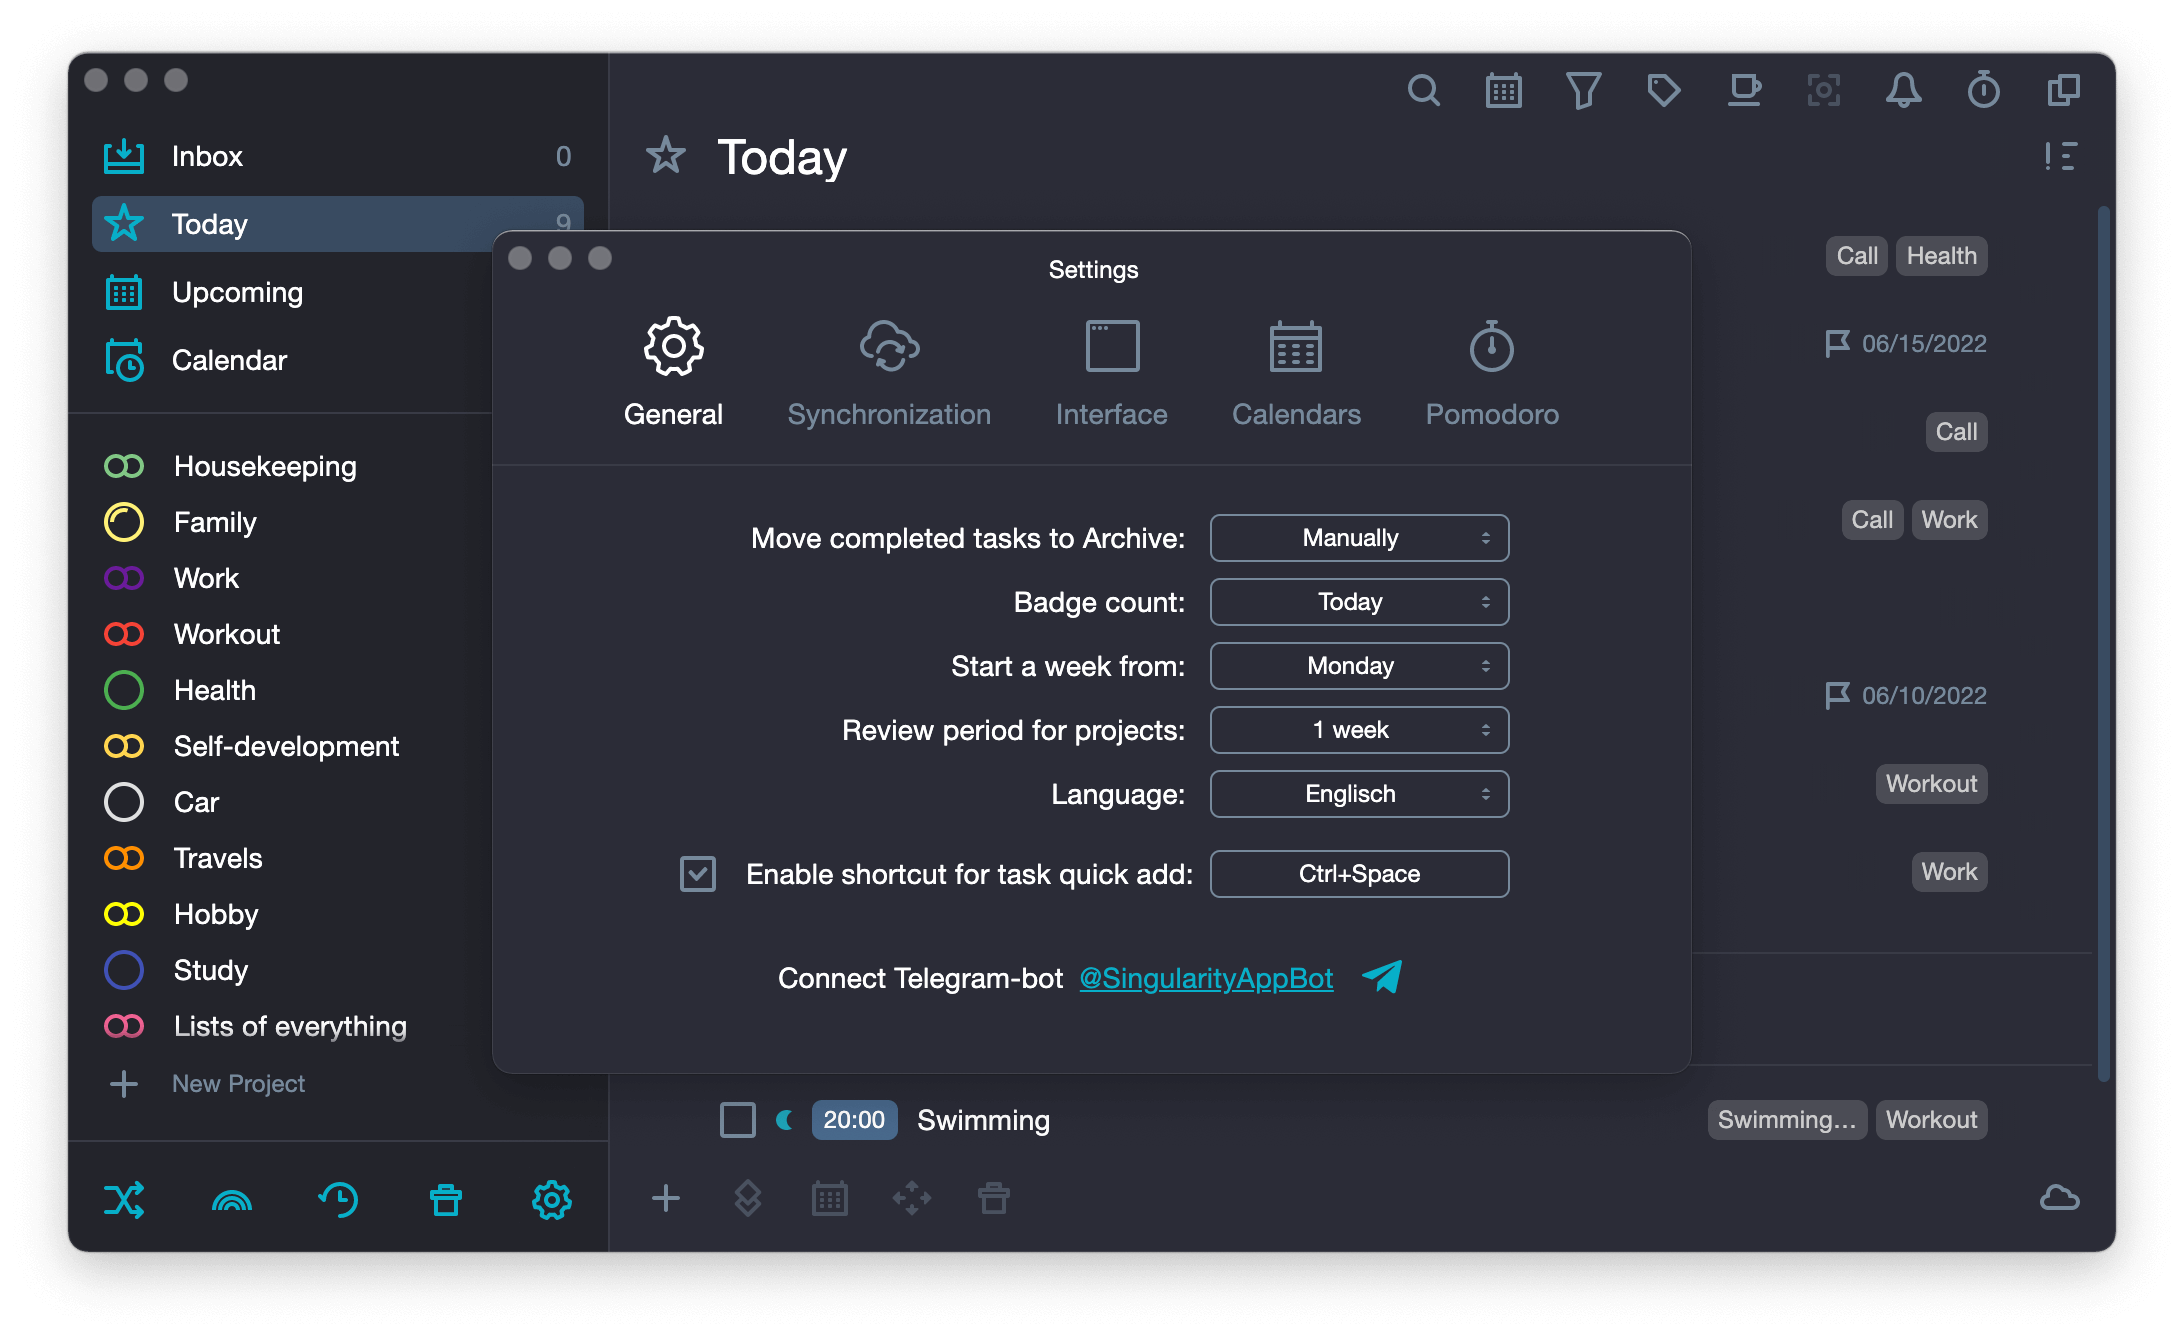
Task: Open Move completed tasks to Archive dropdown
Action: (x=1359, y=538)
